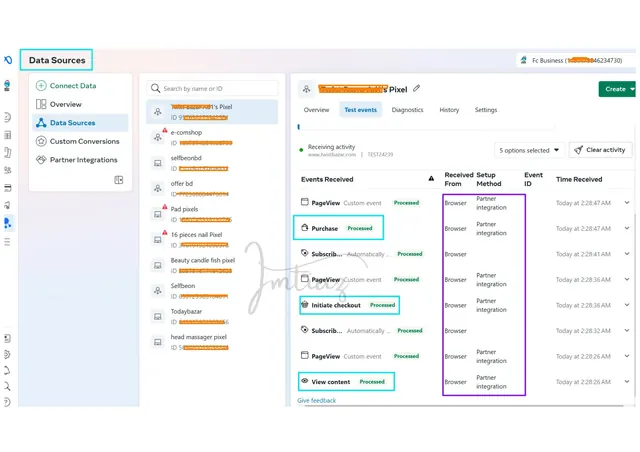This screenshot has width=640, height=452.
Task: Open the pixel Settings tab
Action: point(486,110)
